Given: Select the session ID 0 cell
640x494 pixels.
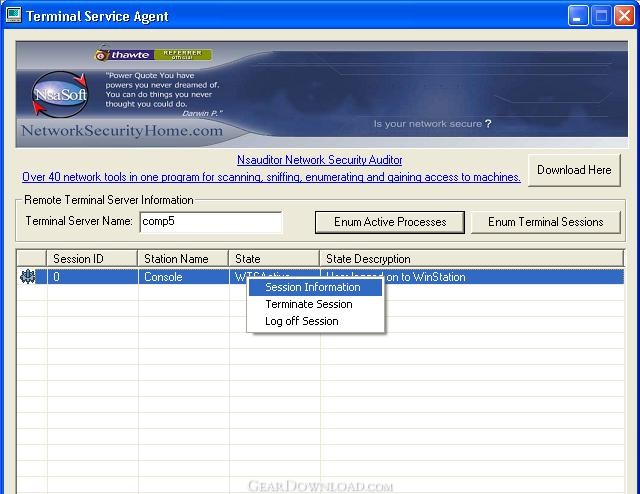Looking at the screenshot, I should (92, 277).
